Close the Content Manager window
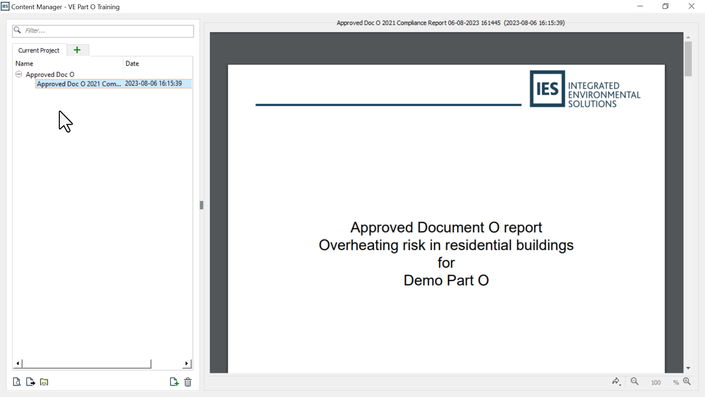Viewport: 705px width, 397px height. (x=692, y=6)
